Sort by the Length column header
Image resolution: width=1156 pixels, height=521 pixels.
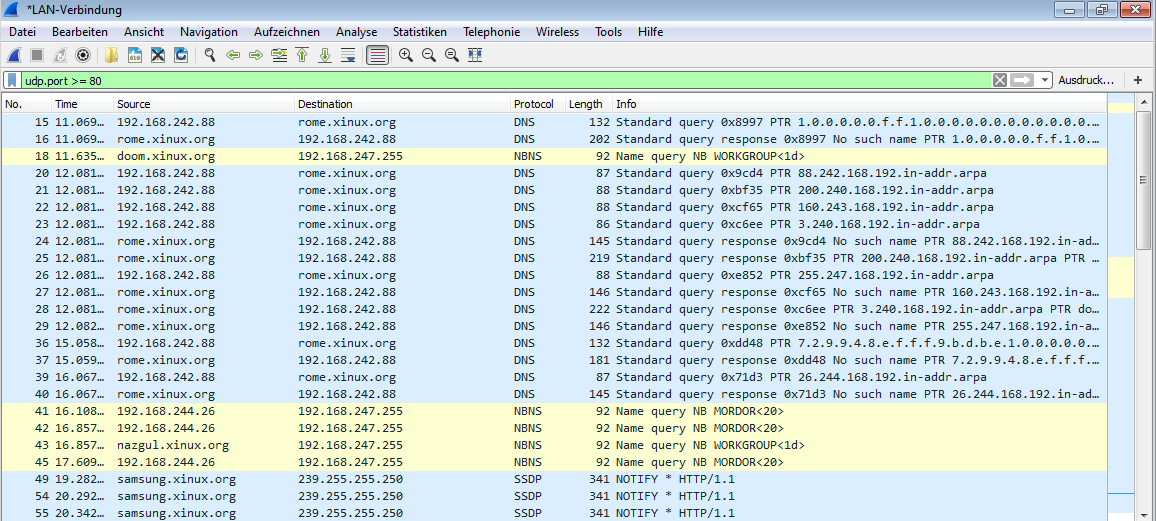[x=588, y=104]
